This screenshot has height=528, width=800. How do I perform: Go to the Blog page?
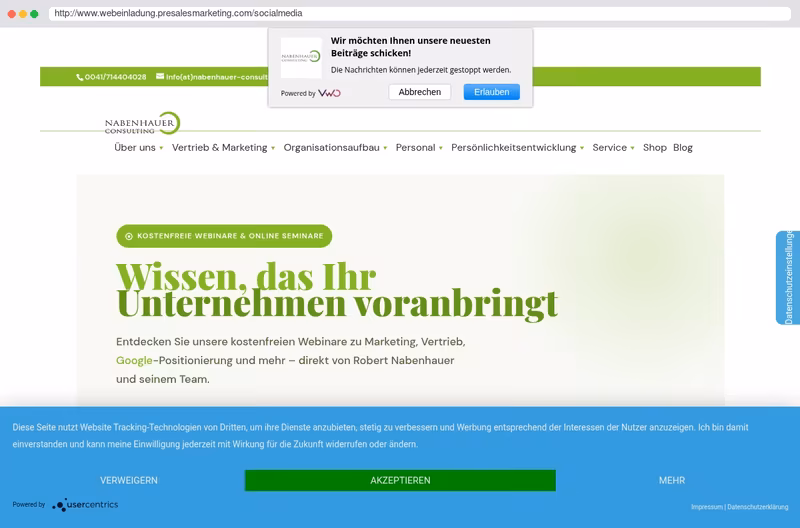pos(683,147)
